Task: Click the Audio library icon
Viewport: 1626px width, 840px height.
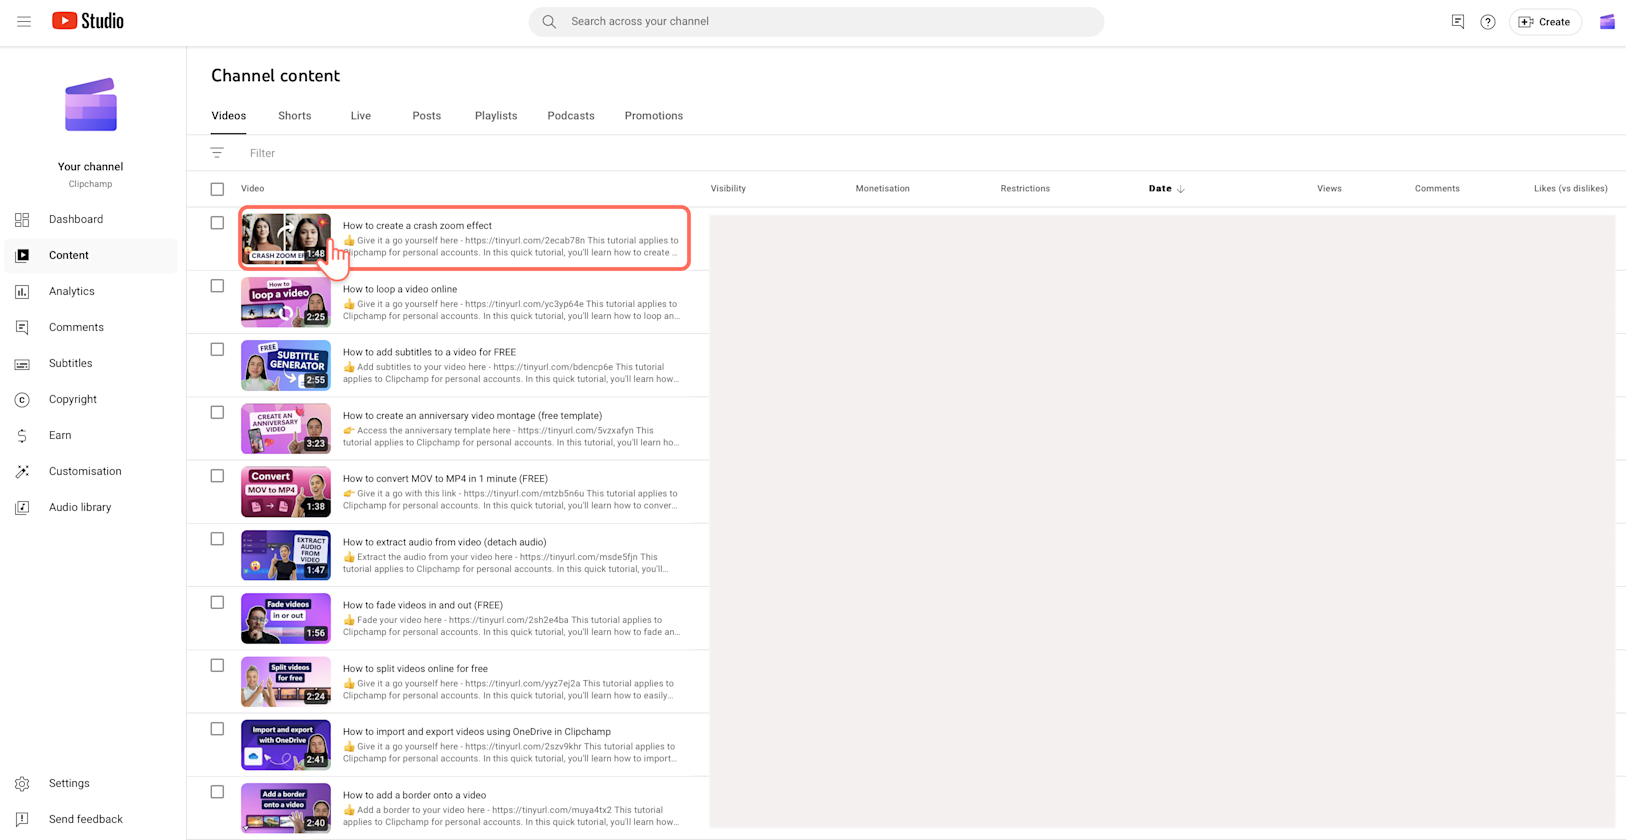Action: (x=22, y=507)
